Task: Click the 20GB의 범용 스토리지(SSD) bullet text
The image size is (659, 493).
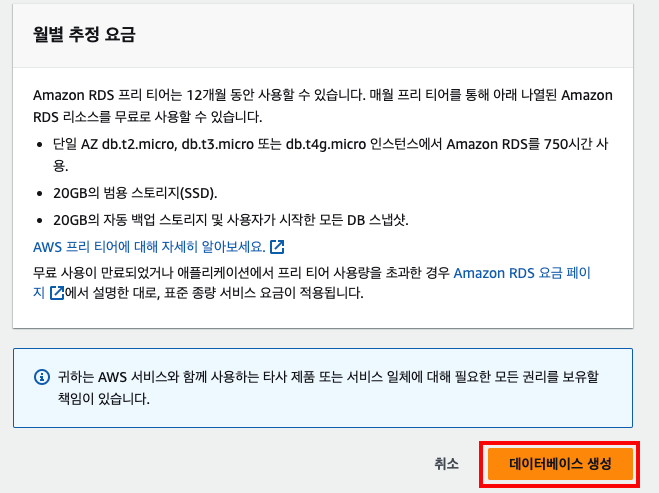Action: (135, 193)
